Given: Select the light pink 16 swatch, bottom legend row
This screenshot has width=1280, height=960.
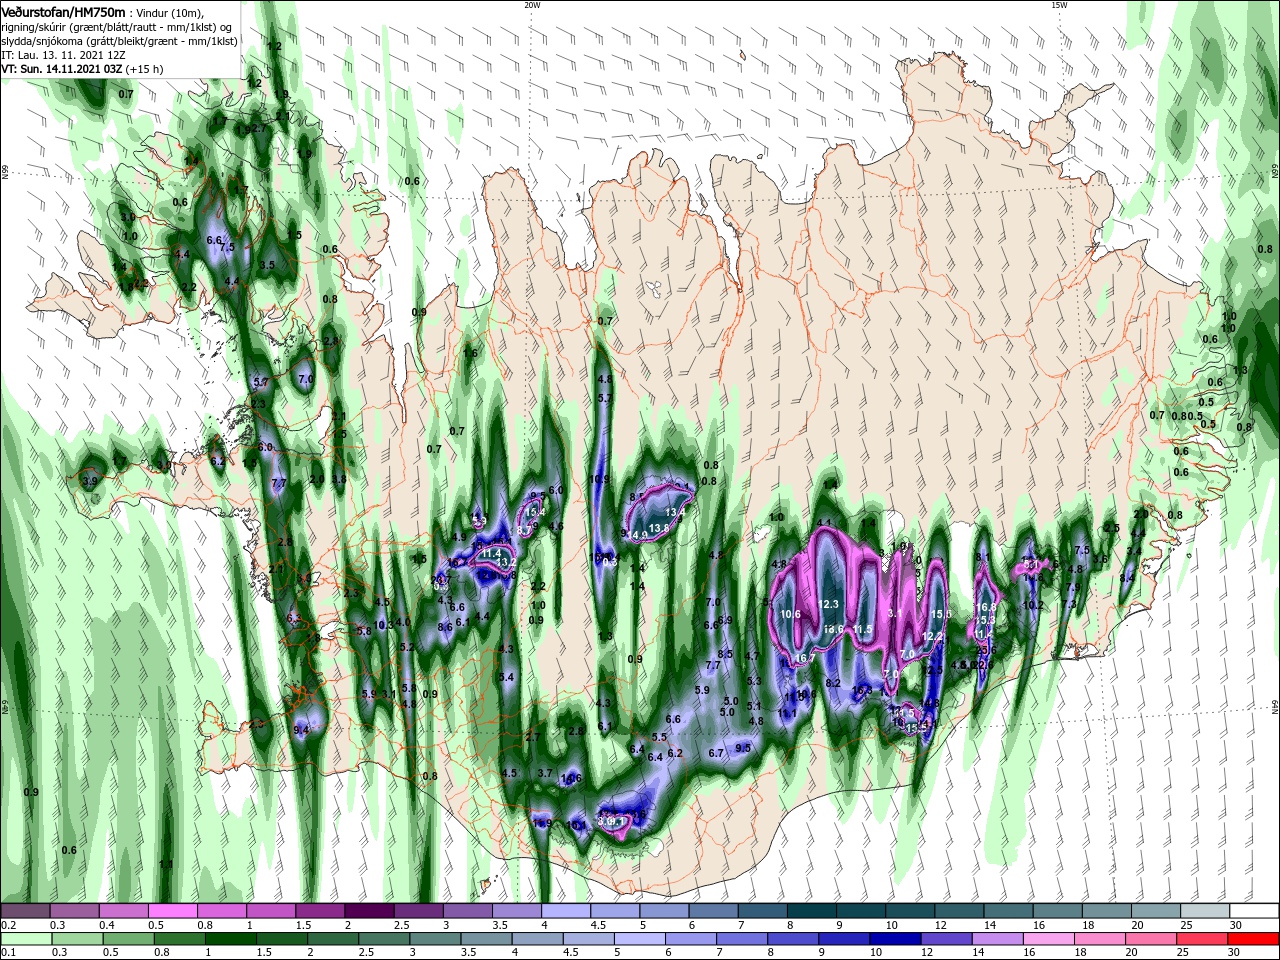Looking at the screenshot, I should 1047,940.
